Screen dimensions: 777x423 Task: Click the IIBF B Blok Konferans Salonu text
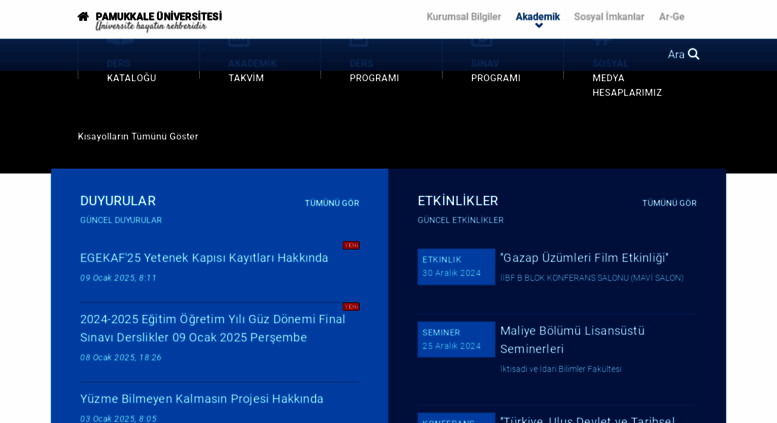(x=592, y=278)
